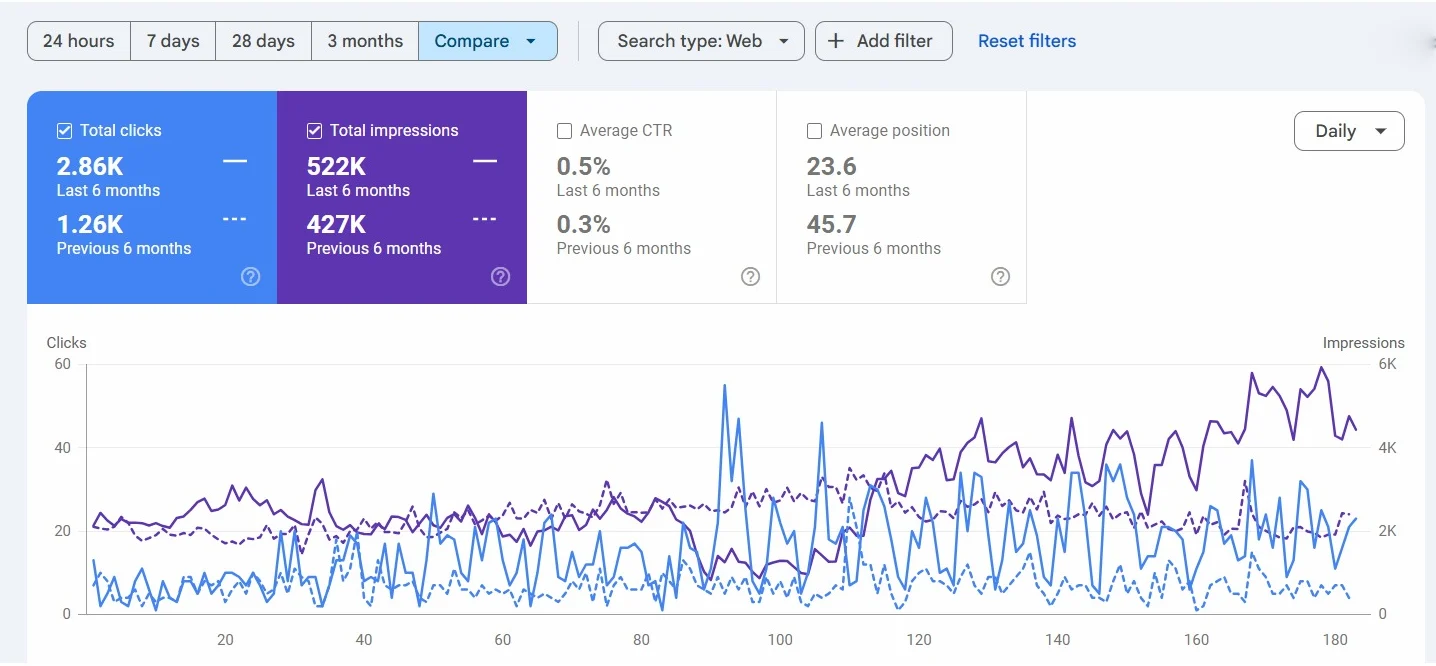
Task: Enable the Average CTR checkbox
Action: pyautogui.click(x=565, y=131)
